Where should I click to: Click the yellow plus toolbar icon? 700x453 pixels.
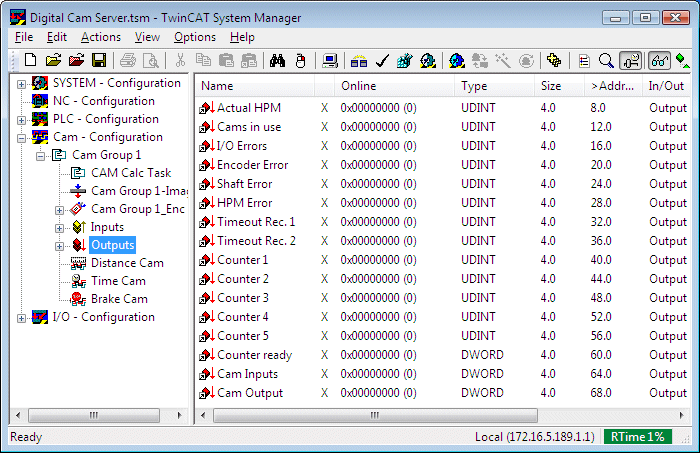554,60
